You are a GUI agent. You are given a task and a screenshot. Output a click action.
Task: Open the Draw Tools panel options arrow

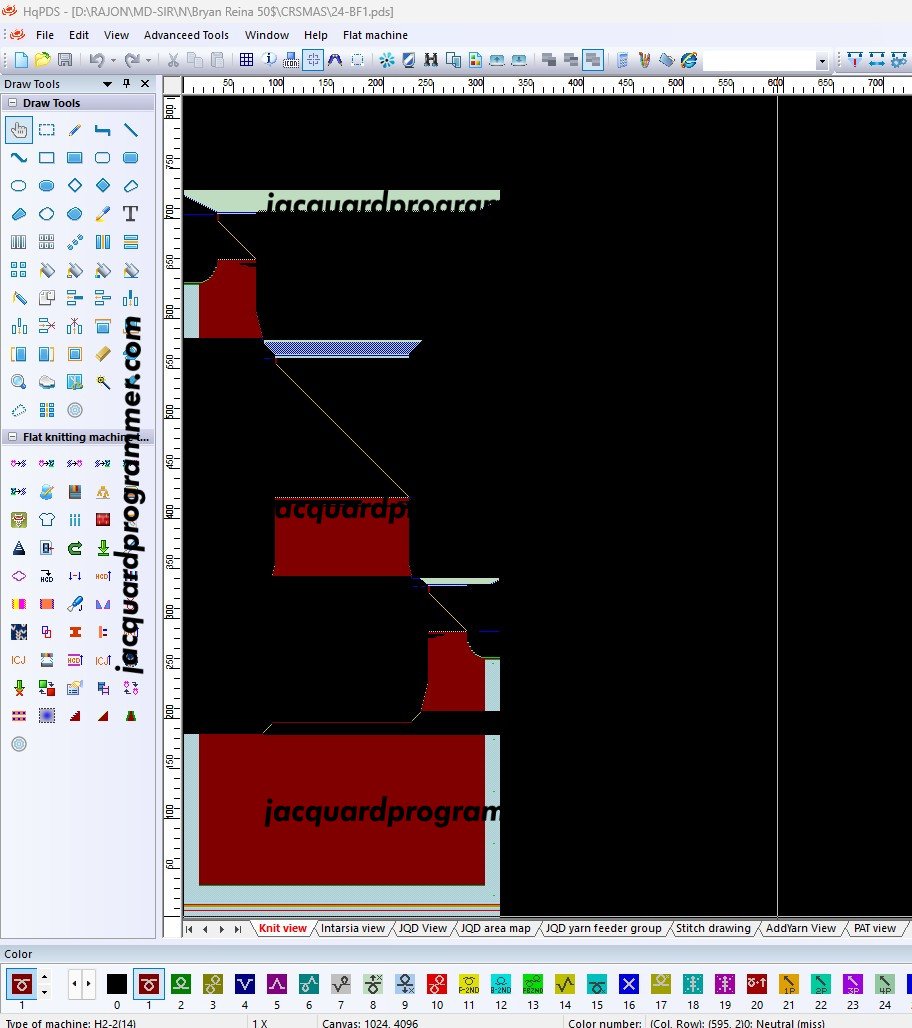tap(107, 84)
